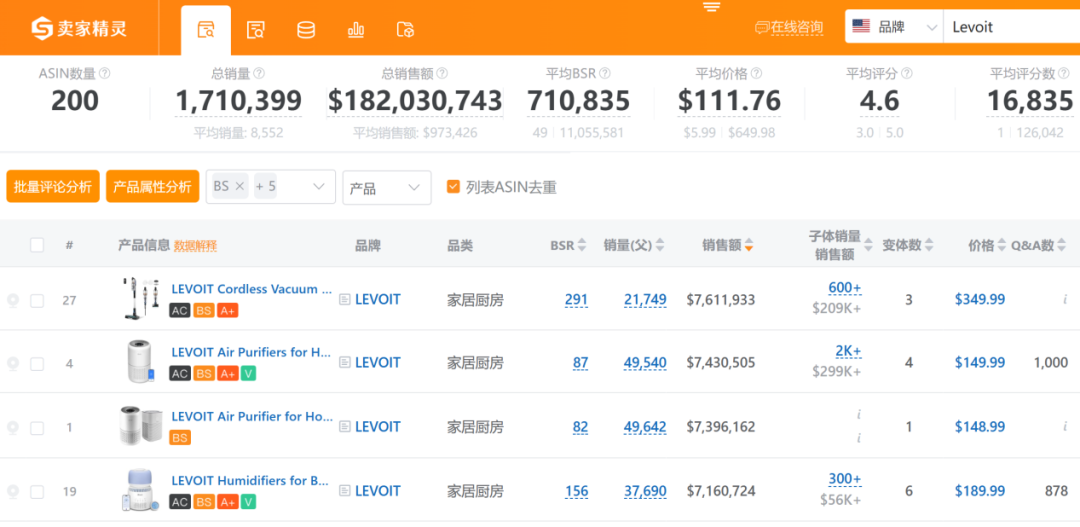Open the bar chart analytics tab icon
Screen dimensions: 1080x527
(356, 30)
